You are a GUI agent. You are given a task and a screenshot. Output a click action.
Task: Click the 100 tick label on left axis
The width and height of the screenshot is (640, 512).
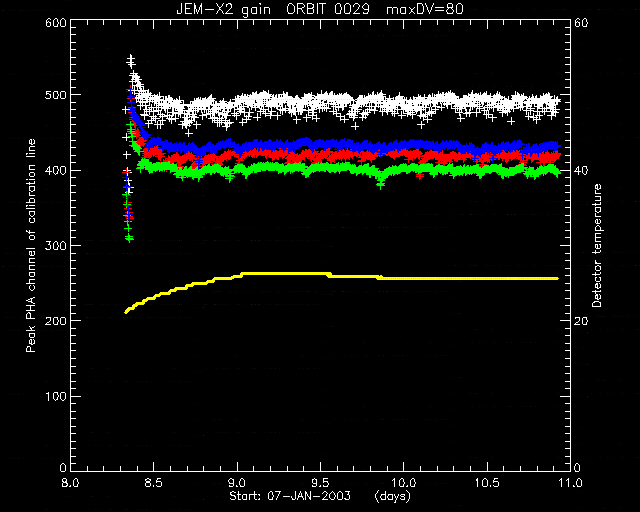[x=56, y=396]
